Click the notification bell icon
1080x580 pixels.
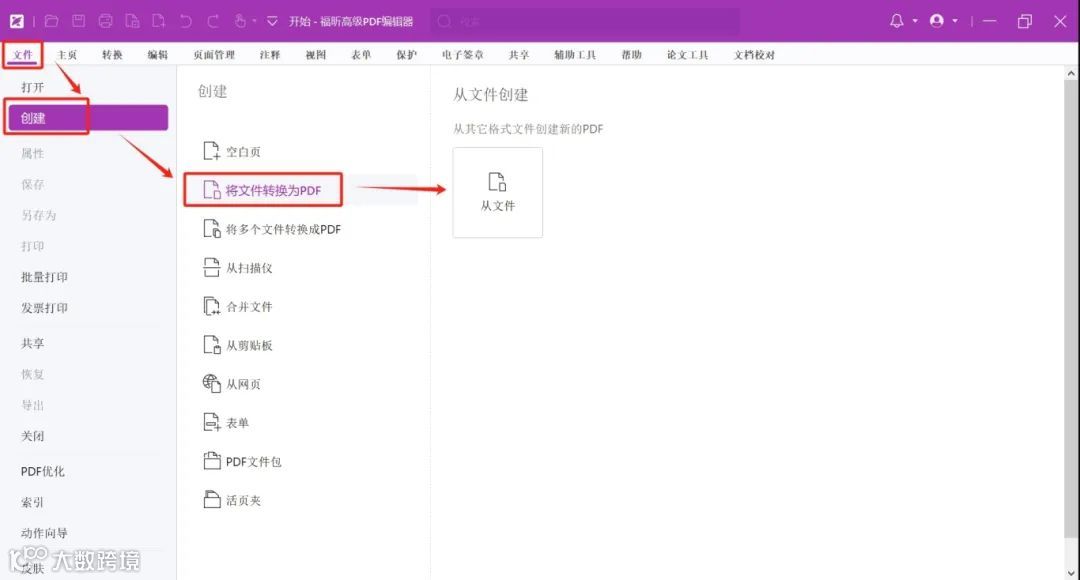(x=897, y=21)
